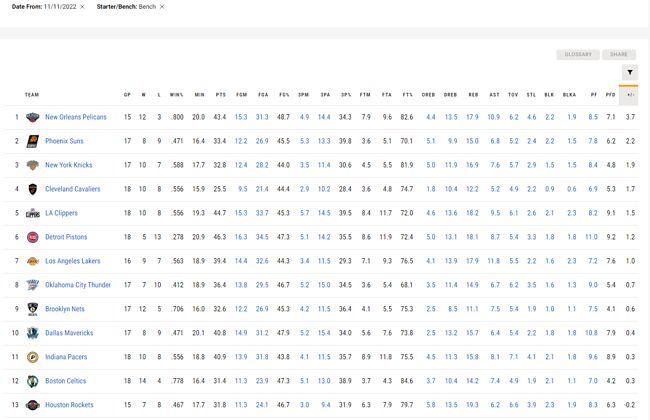Sort table by PFD column header
Screen dimensions: 650x420
coord(611,95)
